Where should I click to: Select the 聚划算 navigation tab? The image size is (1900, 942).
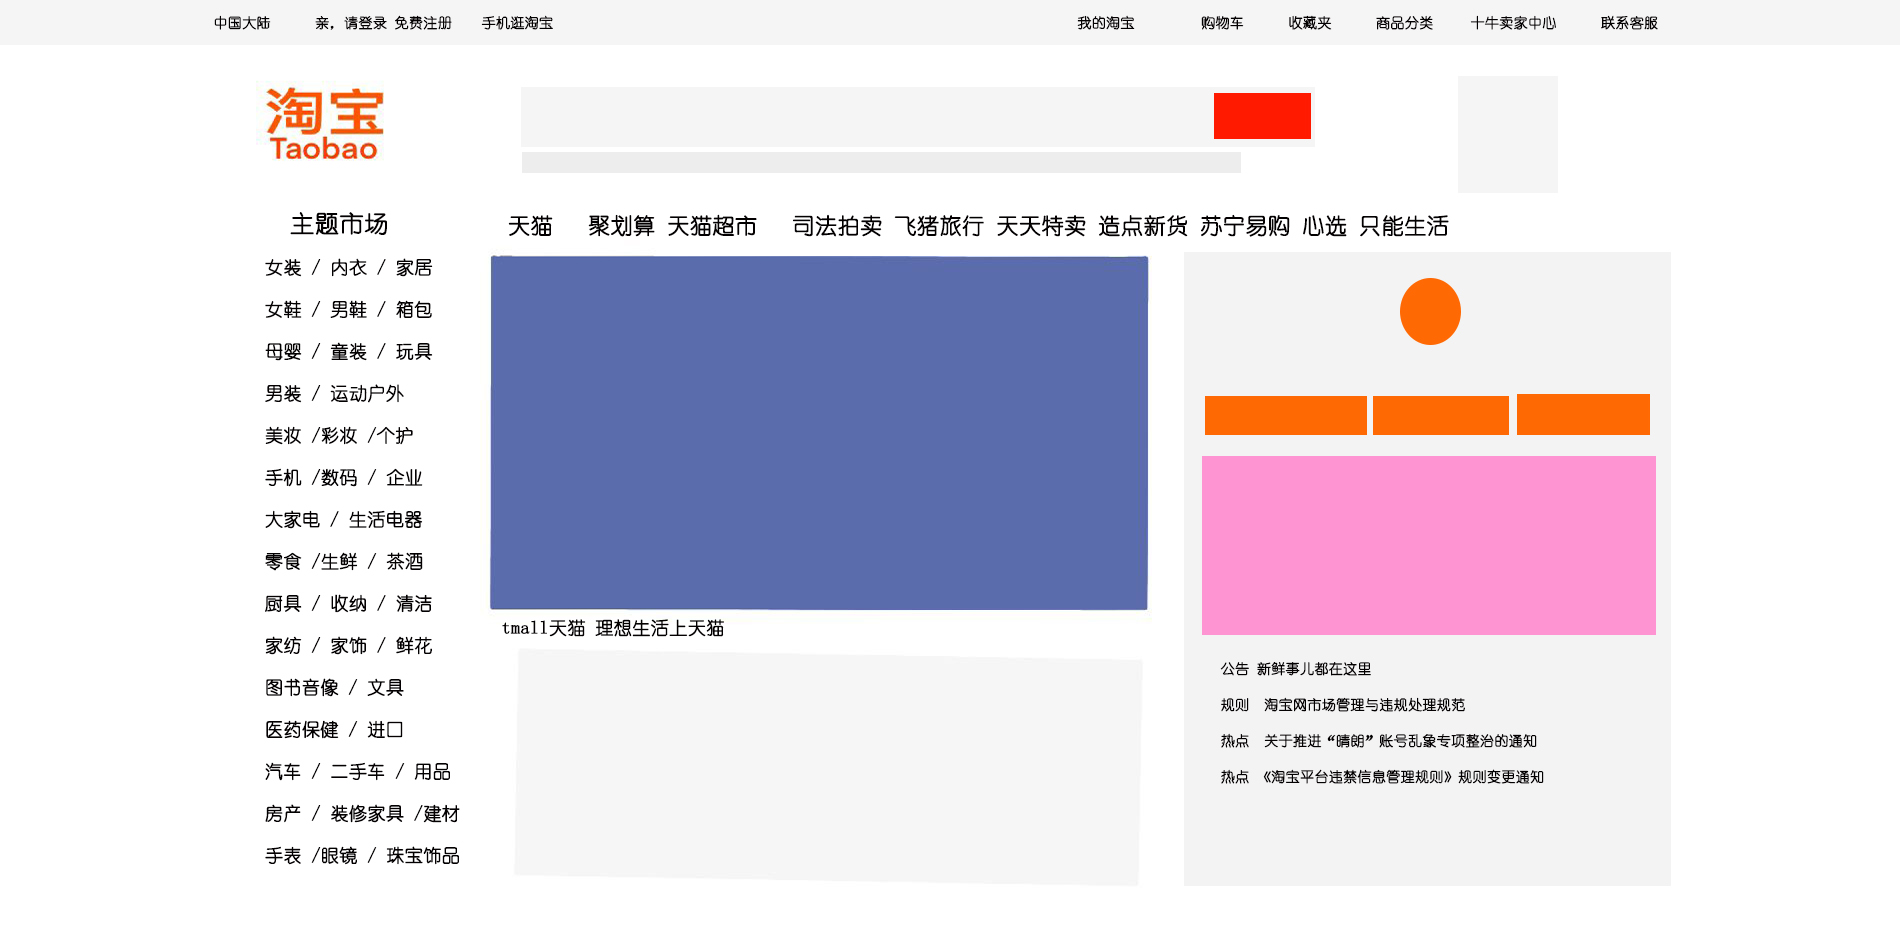click(x=621, y=226)
